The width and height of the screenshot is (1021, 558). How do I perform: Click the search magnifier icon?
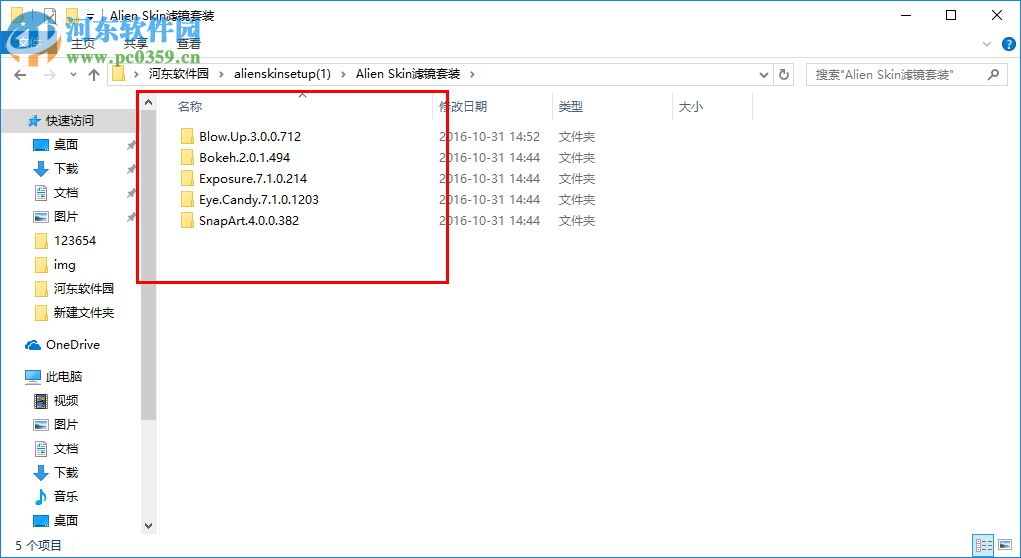coord(993,74)
